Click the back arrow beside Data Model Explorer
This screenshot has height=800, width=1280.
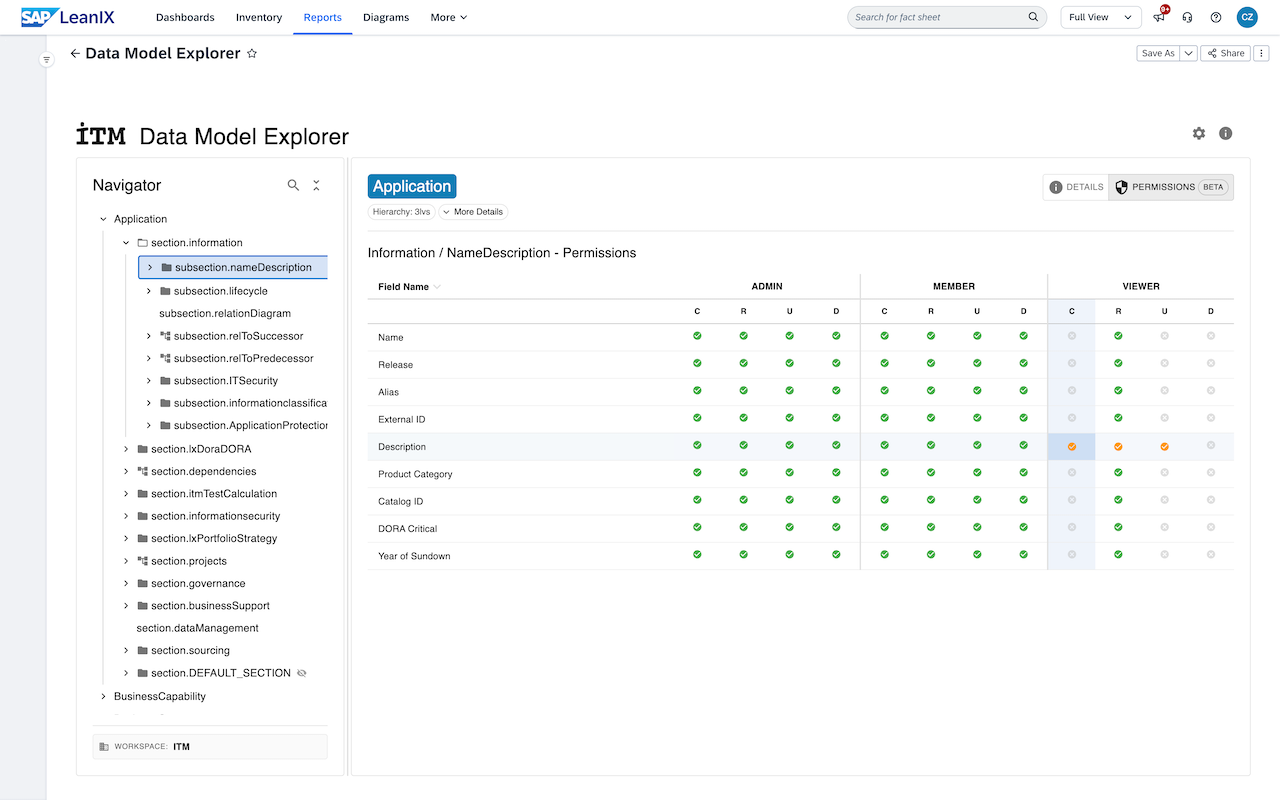(x=75, y=54)
